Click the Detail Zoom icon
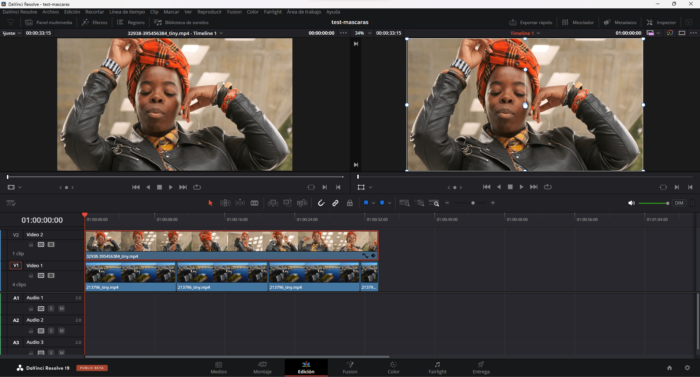The width and height of the screenshot is (700, 377). tap(419, 203)
